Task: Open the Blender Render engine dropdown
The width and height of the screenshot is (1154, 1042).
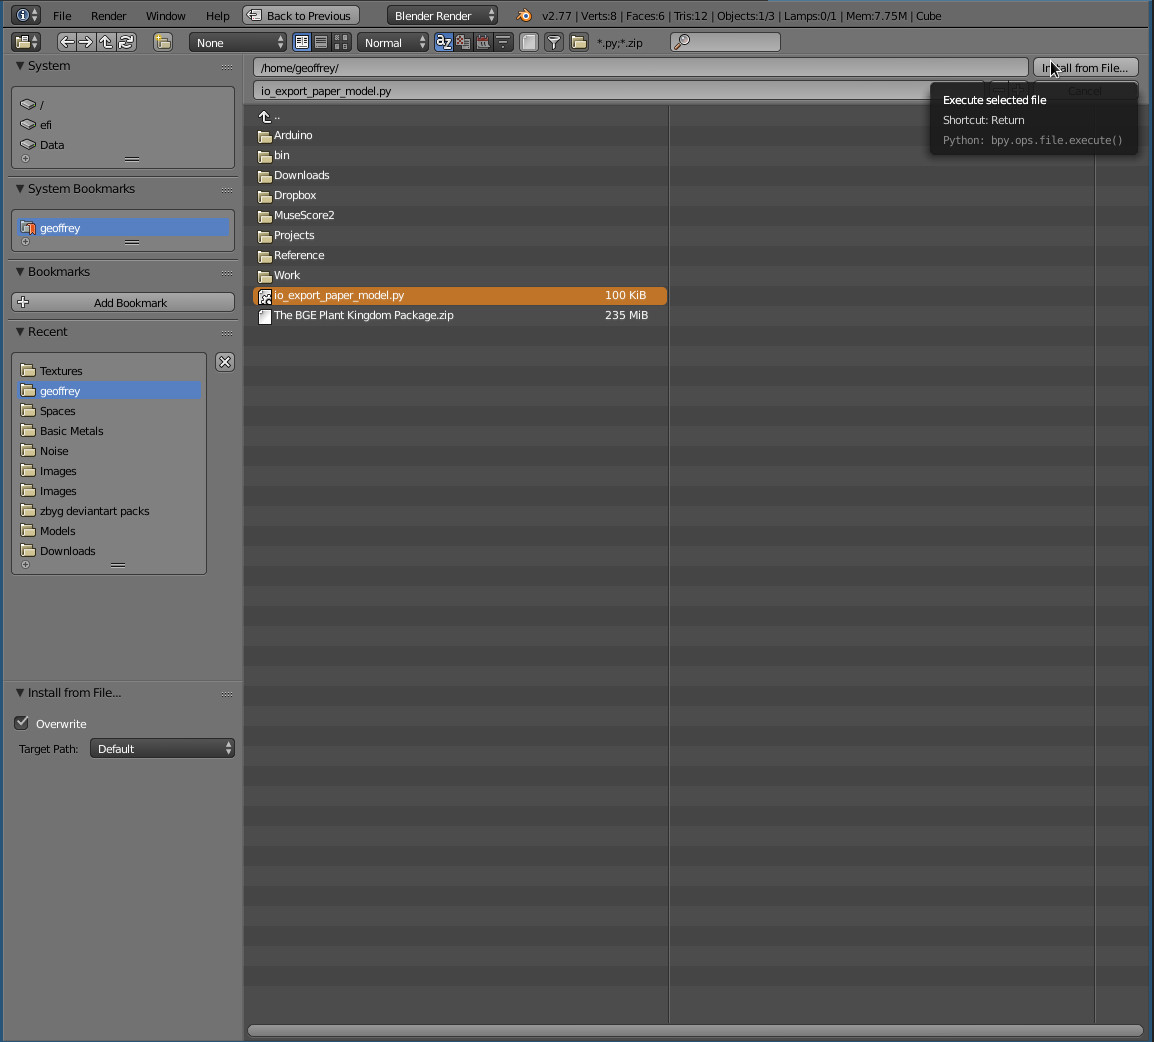Action: (442, 15)
